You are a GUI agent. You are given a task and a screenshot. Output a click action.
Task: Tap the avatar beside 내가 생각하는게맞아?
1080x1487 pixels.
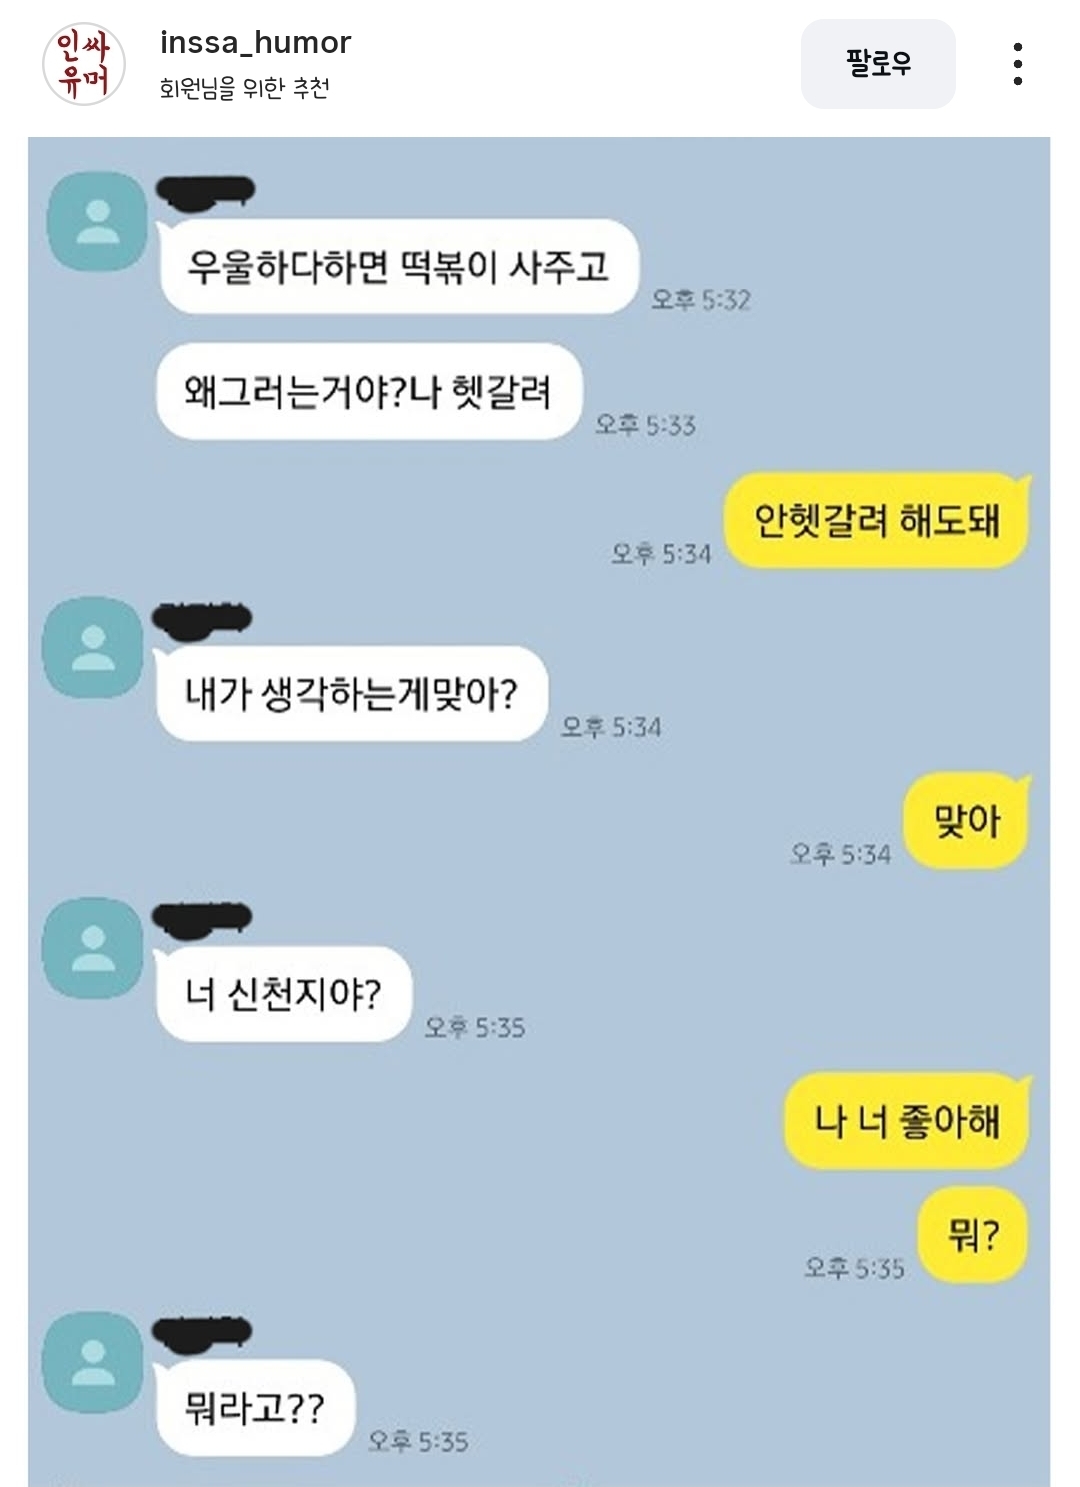tap(93, 646)
